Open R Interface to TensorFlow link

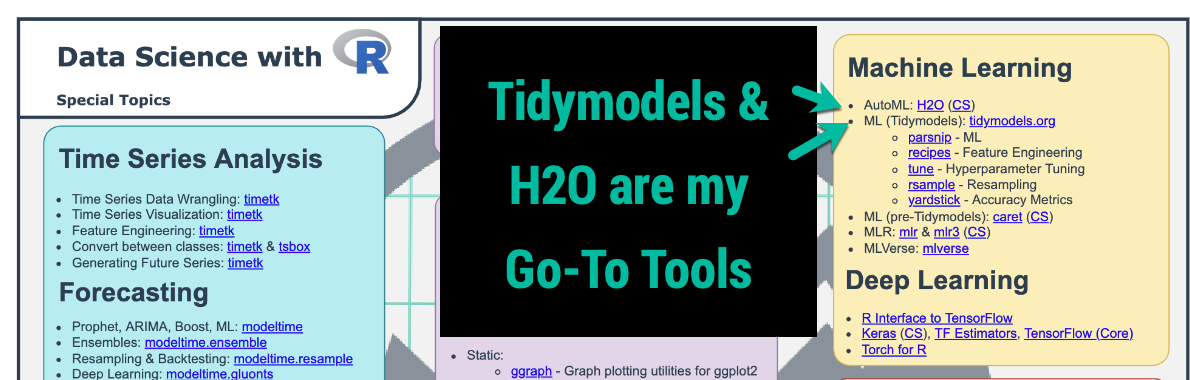(x=937, y=319)
